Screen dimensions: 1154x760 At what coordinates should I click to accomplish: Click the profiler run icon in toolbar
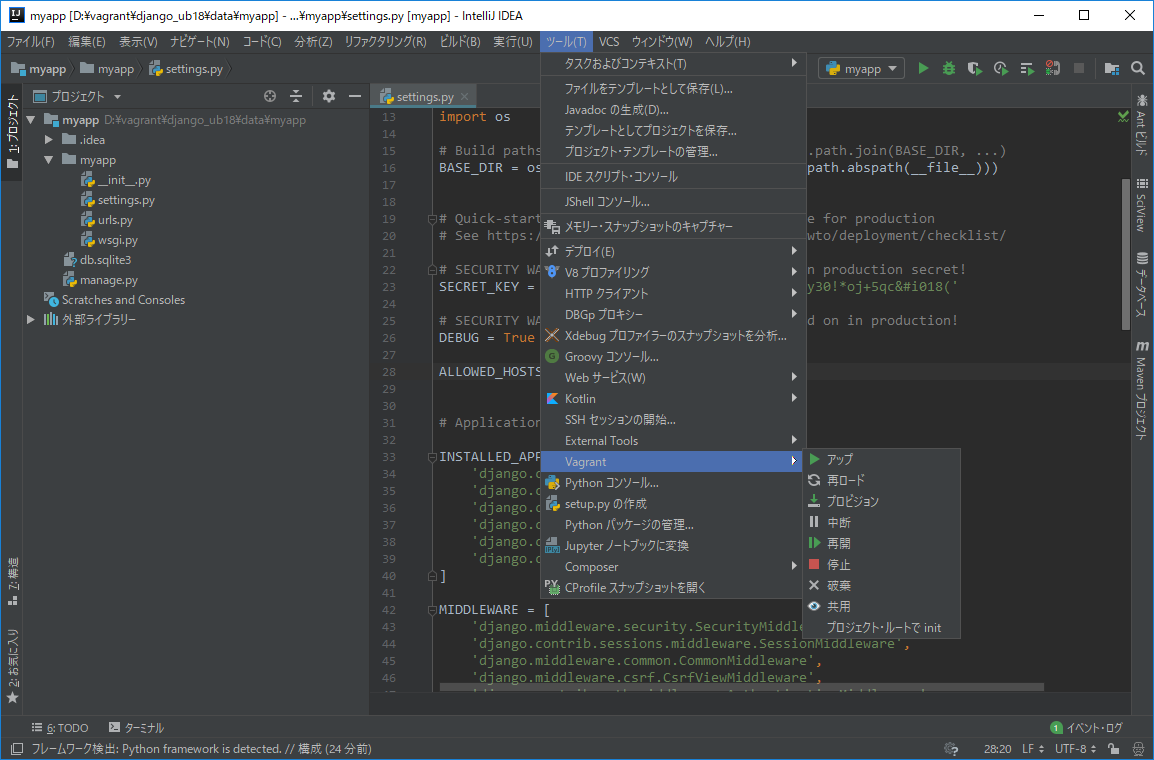point(1000,68)
